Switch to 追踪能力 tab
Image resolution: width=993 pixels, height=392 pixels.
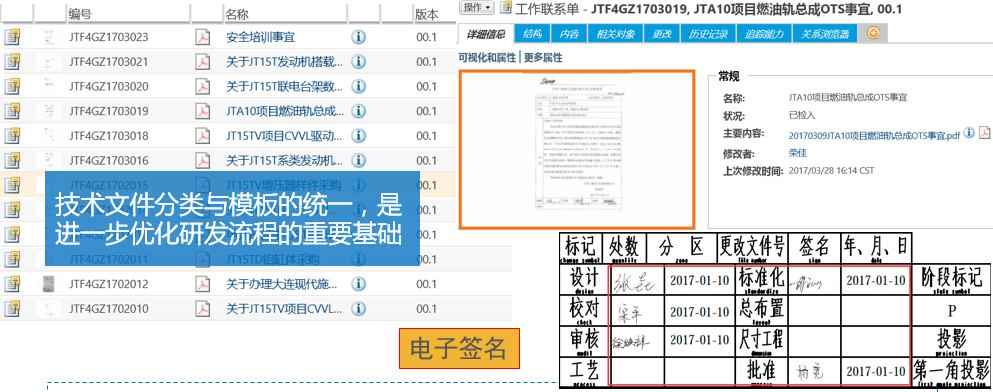(x=764, y=34)
